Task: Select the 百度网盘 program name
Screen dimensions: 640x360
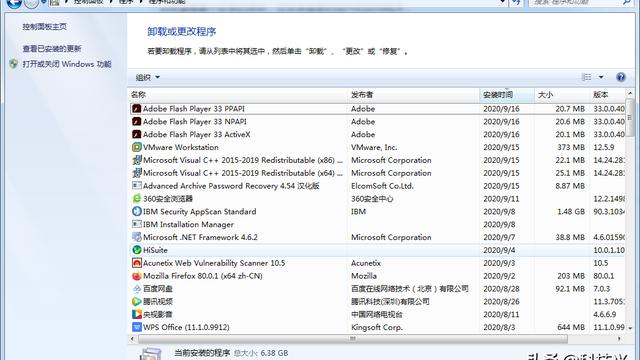Action: (x=158, y=289)
